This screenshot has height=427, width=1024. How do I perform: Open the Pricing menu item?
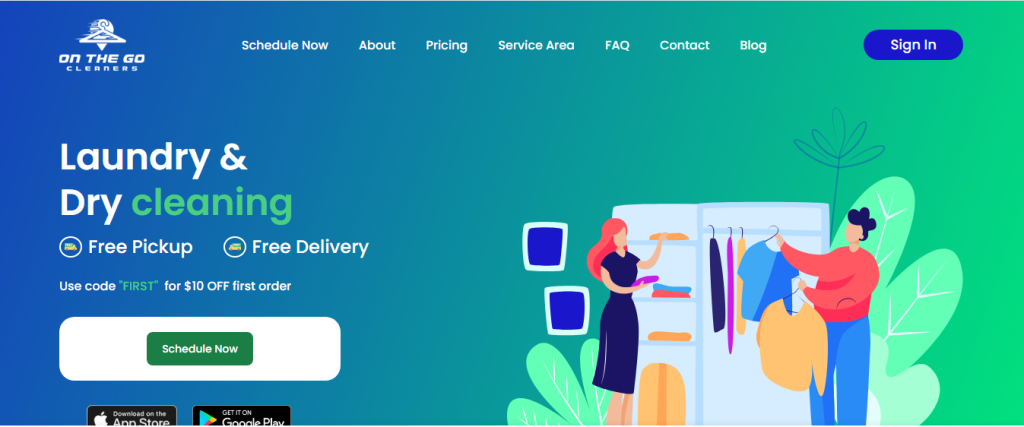tap(447, 45)
